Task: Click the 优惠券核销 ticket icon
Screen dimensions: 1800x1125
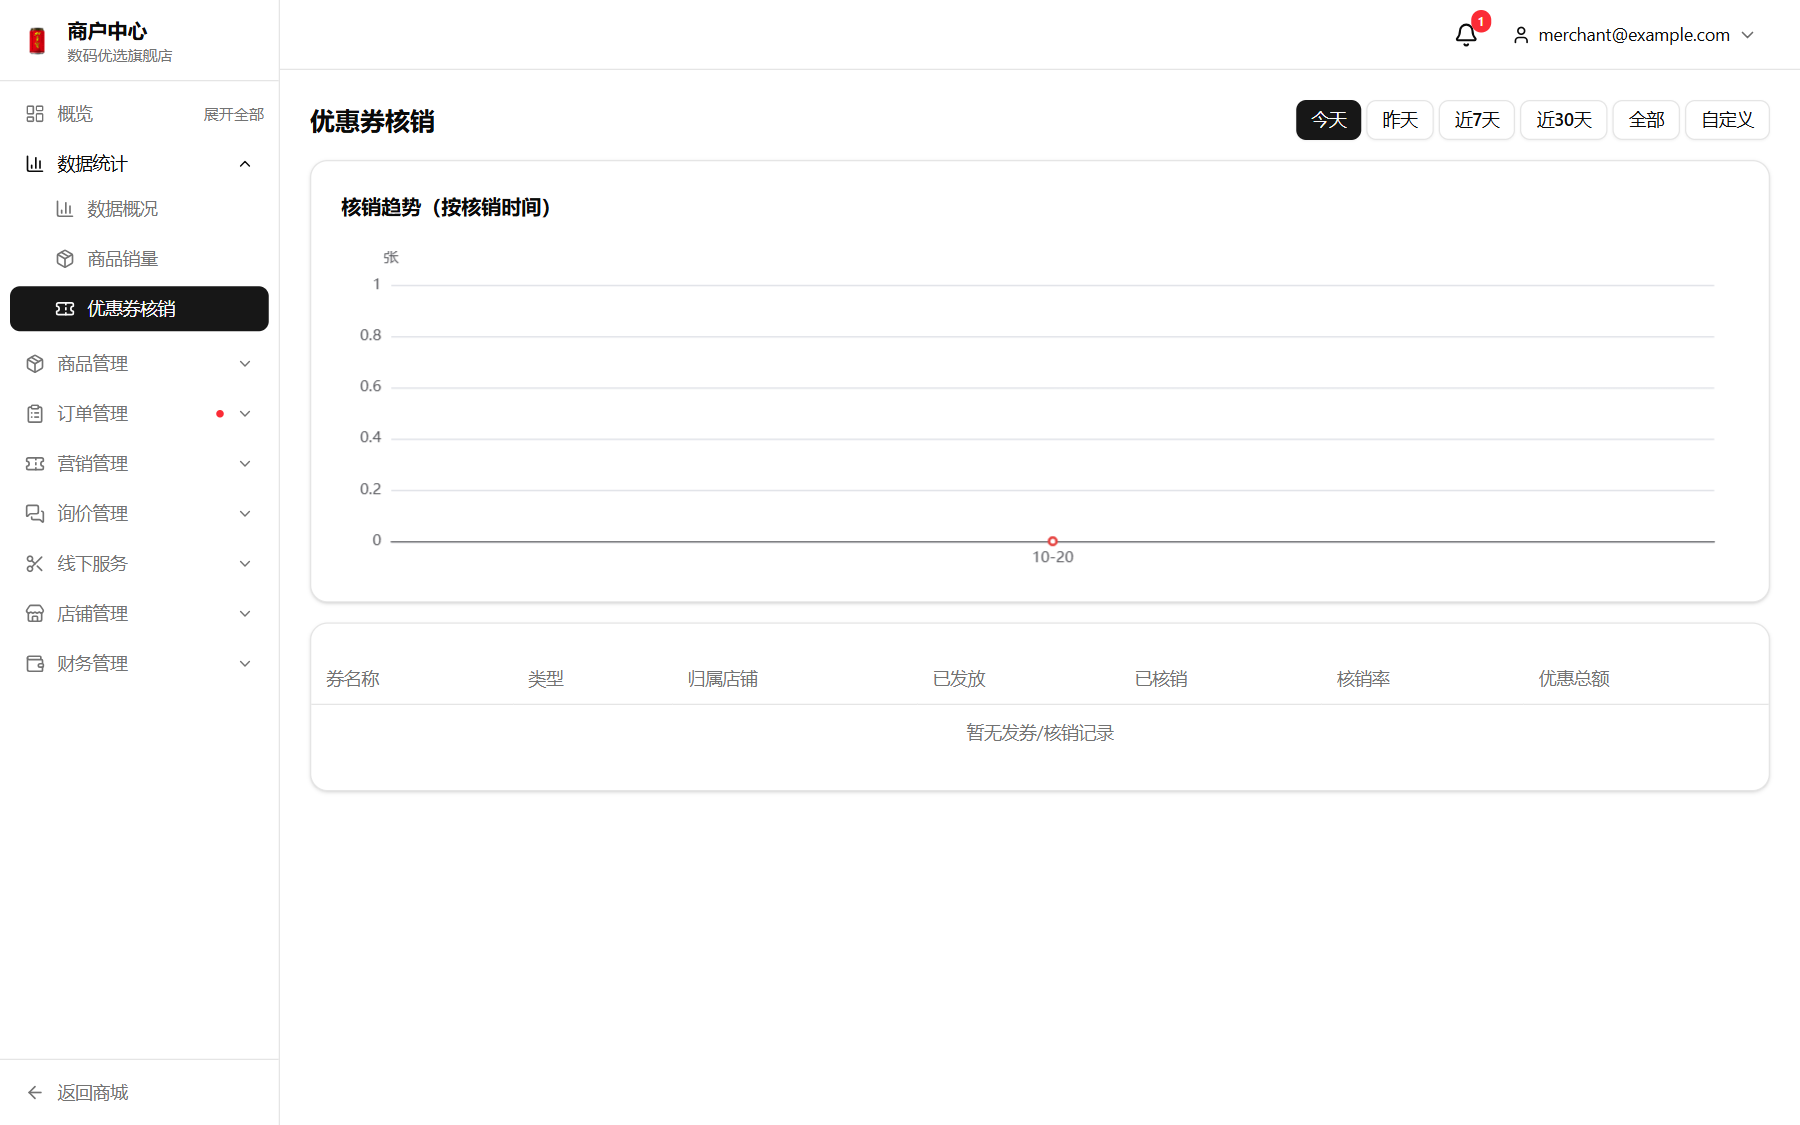Action: pyautogui.click(x=65, y=309)
